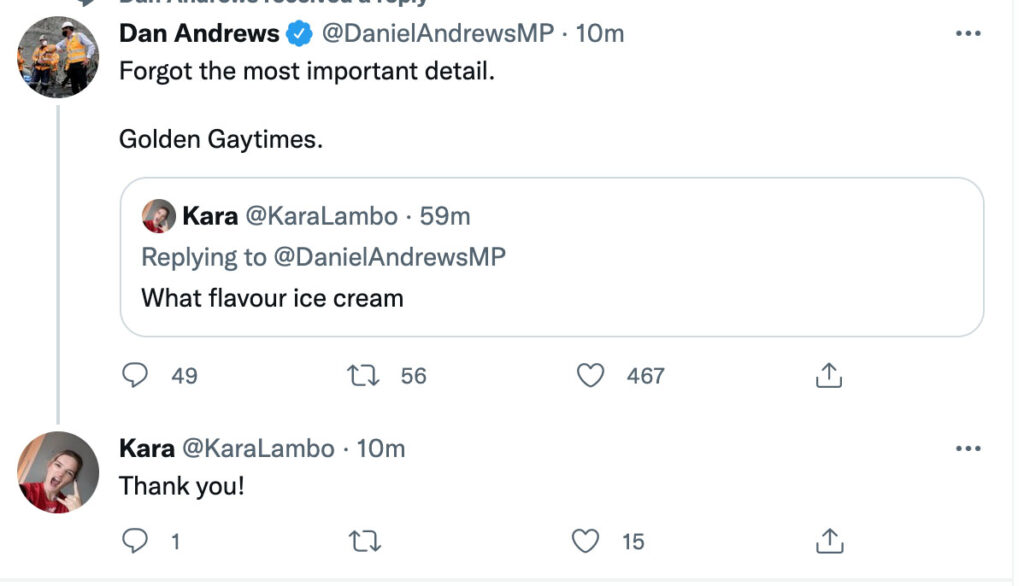Image resolution: width=1024 pixels, height=586 pixels.
Task: Open the @DanielAndrewsMP handle link
Action: pyautogui.click(x=436, y=33)
